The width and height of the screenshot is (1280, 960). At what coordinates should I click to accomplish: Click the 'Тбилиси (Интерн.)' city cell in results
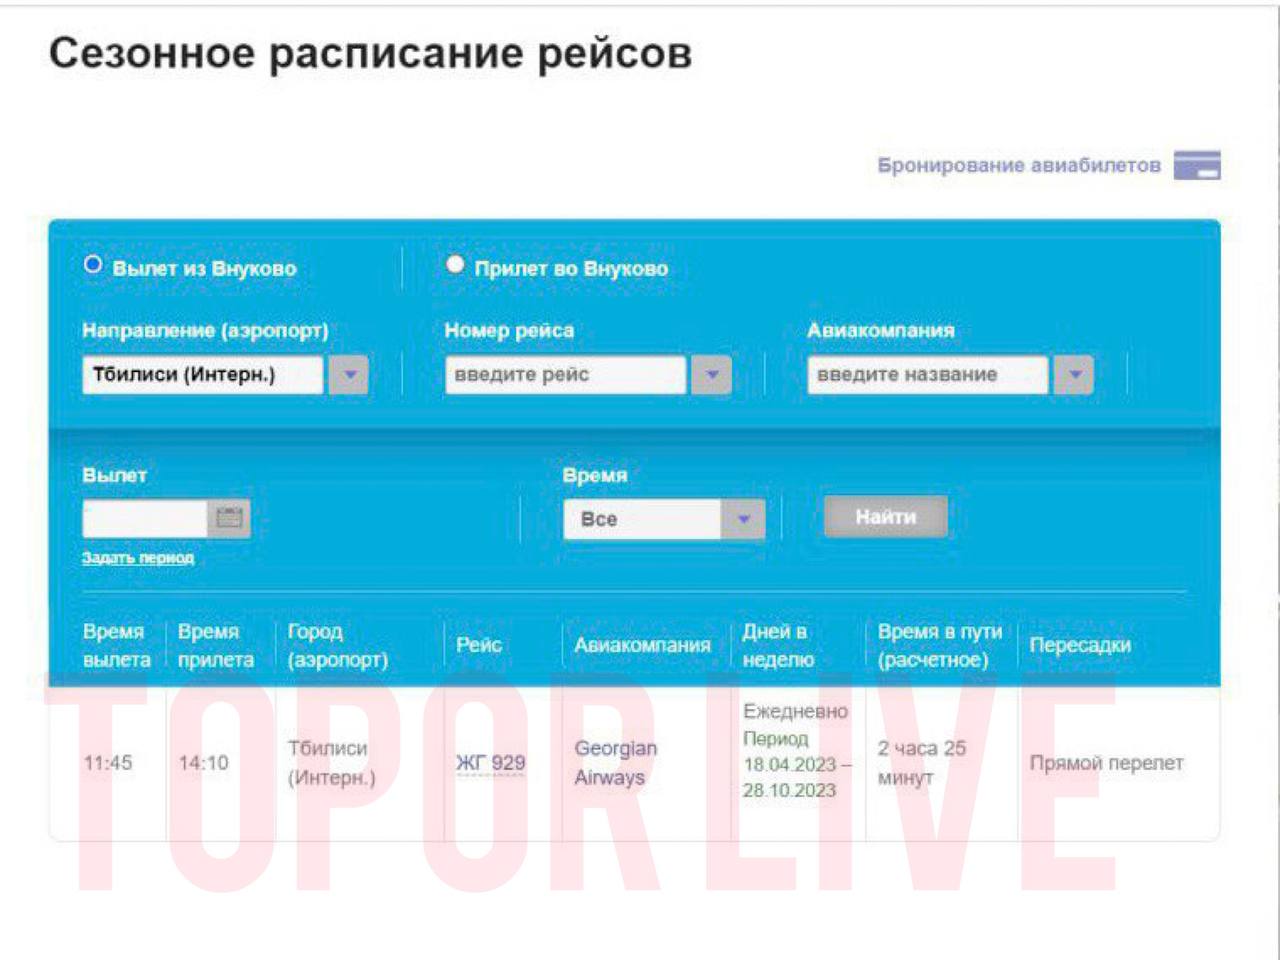[331, 762]
